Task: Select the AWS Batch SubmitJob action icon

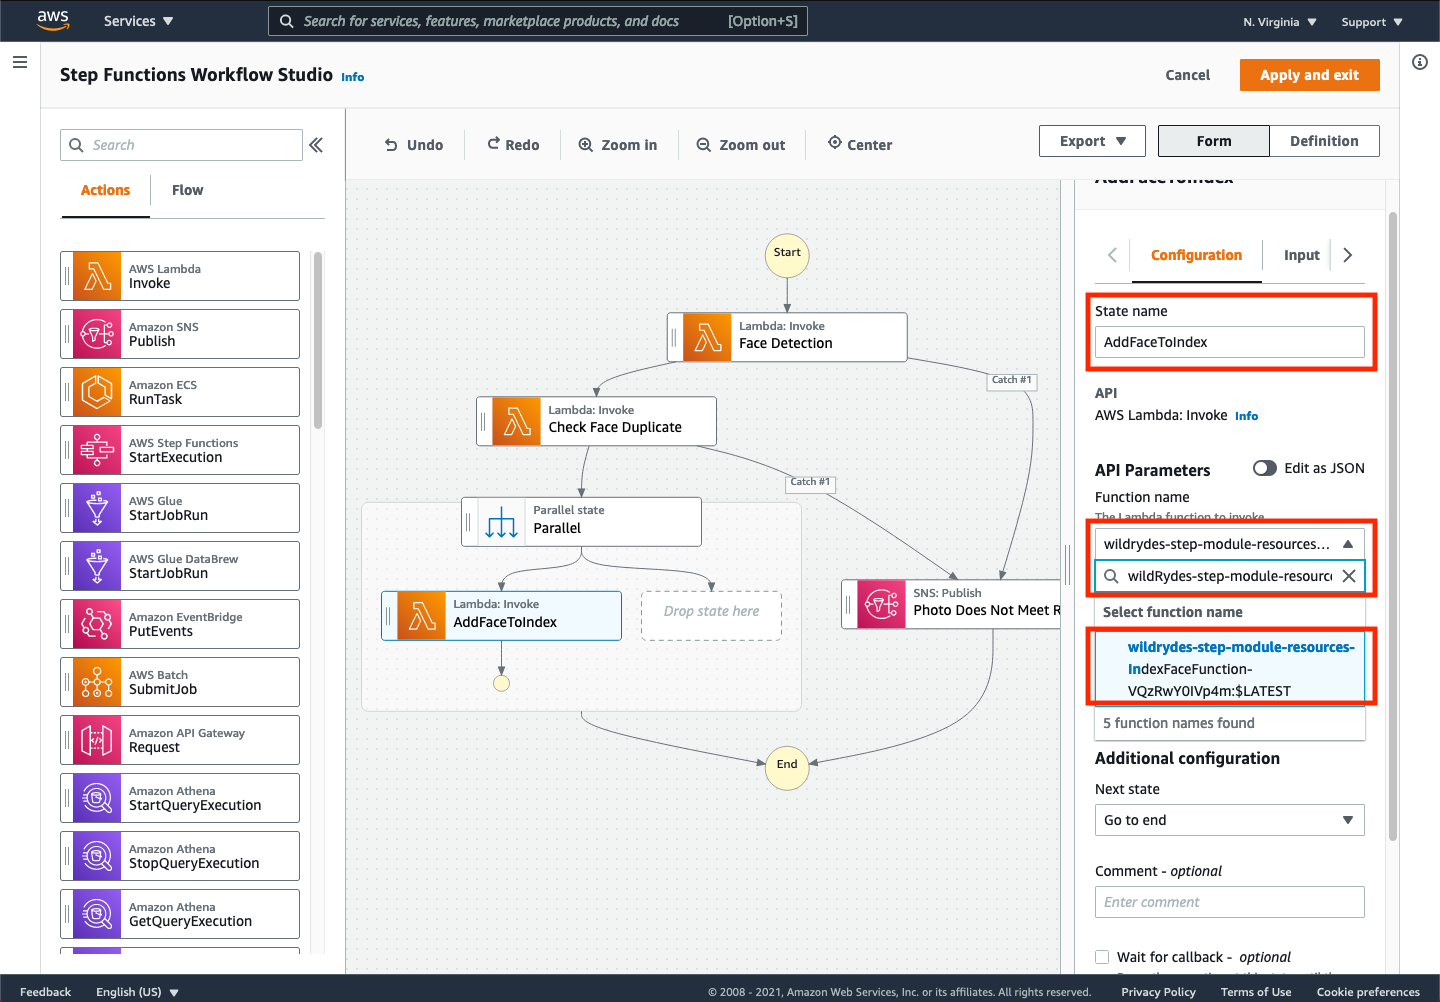Action: 97,682
